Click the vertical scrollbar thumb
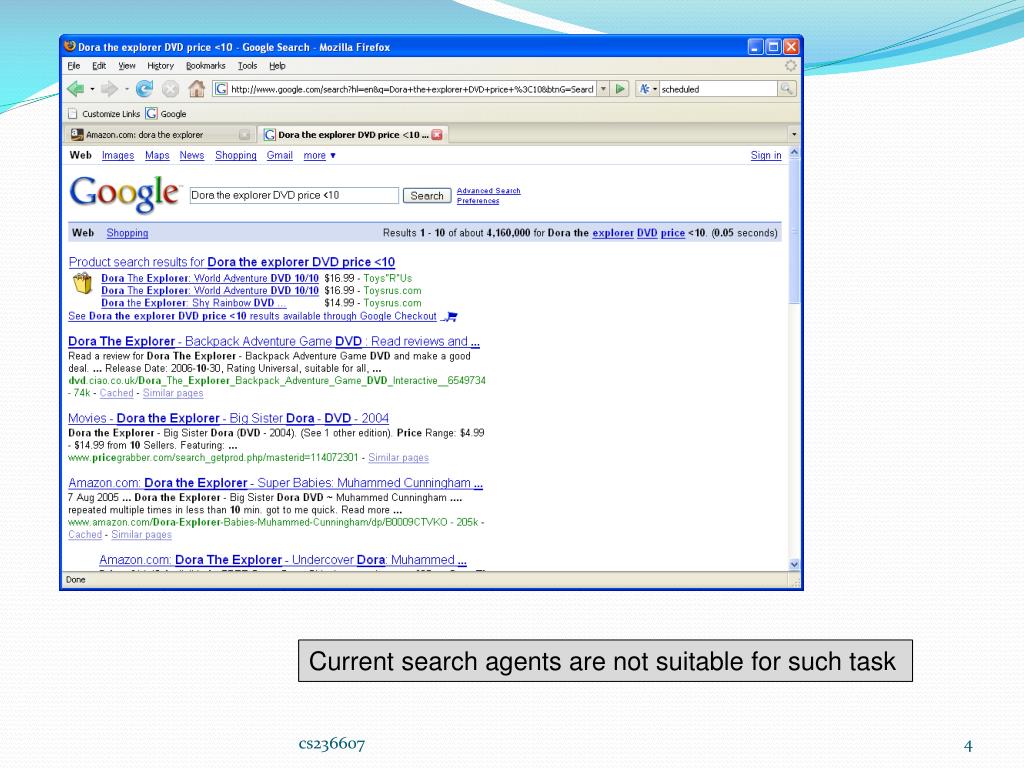The image size is (1024, 768). pyautogui.click(x=794, y=232)
